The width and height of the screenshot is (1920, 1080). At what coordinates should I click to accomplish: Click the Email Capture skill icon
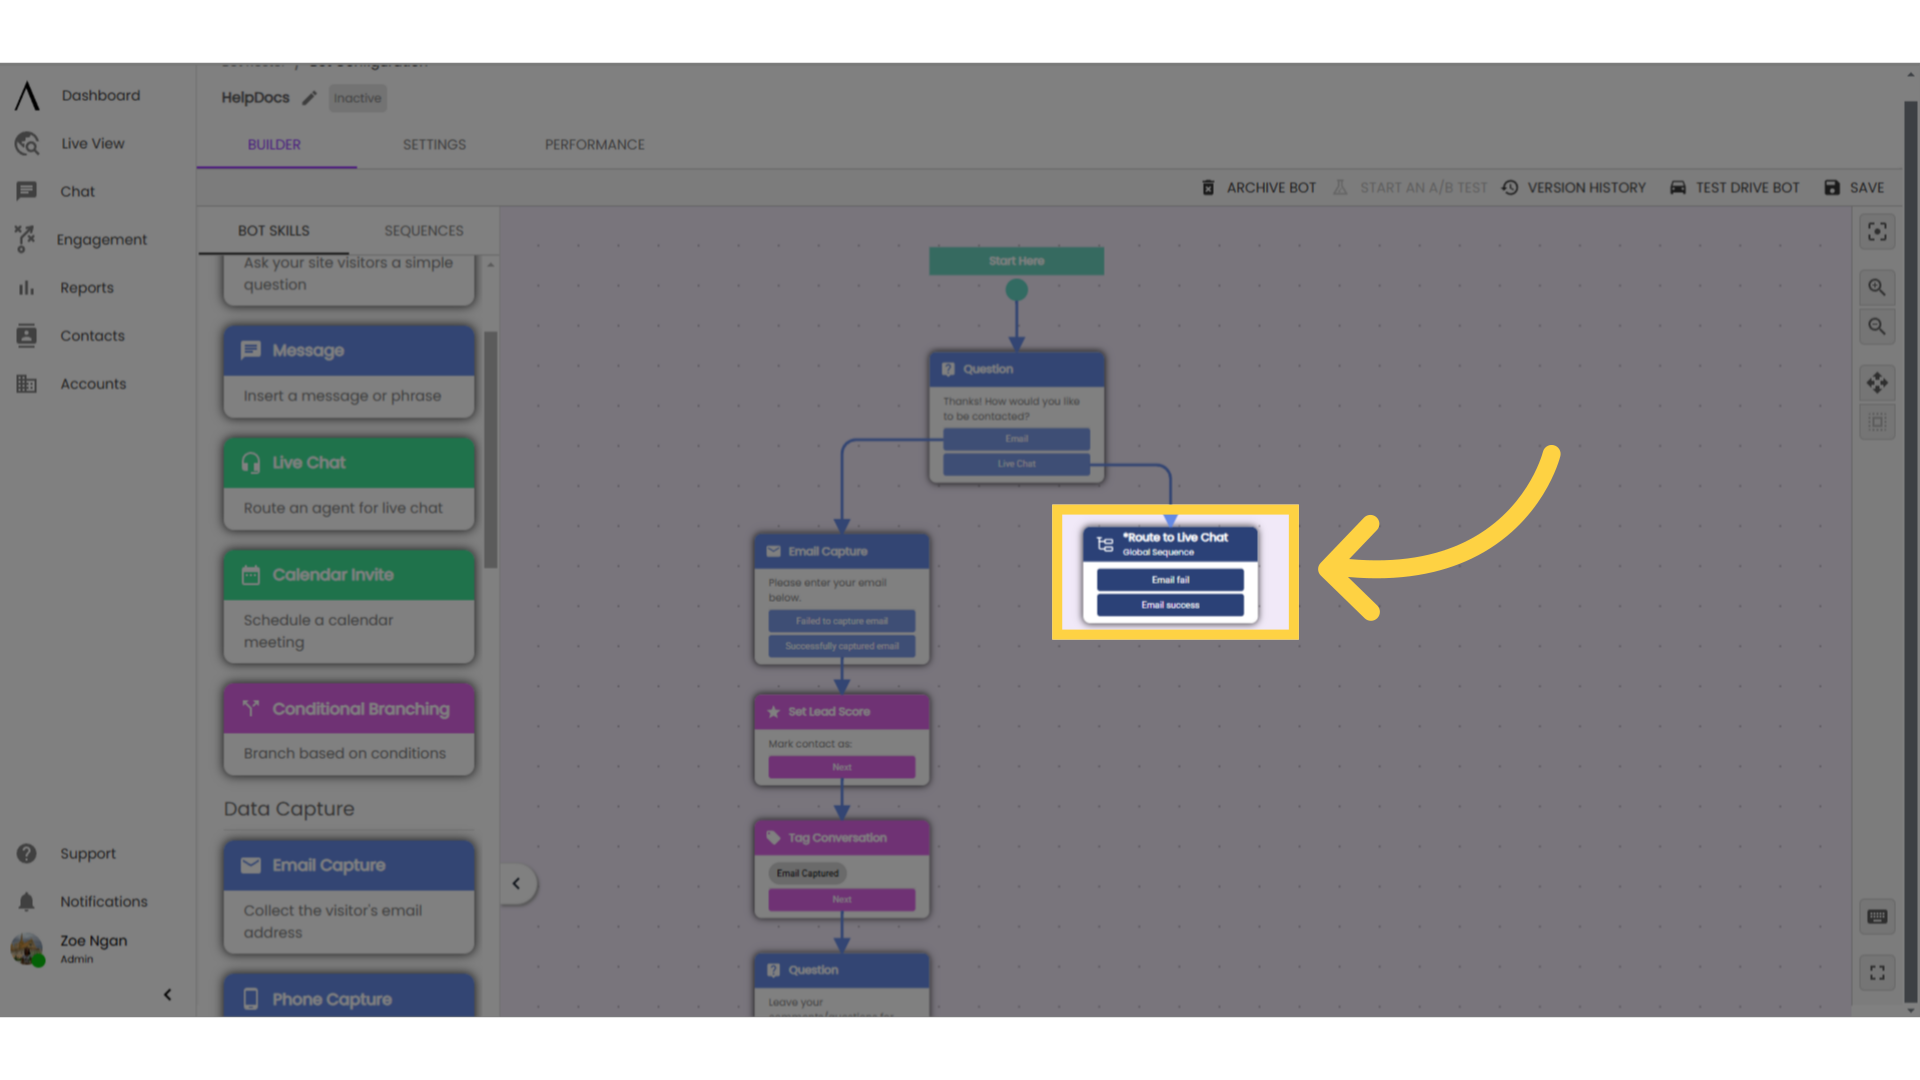click(251, 864)
